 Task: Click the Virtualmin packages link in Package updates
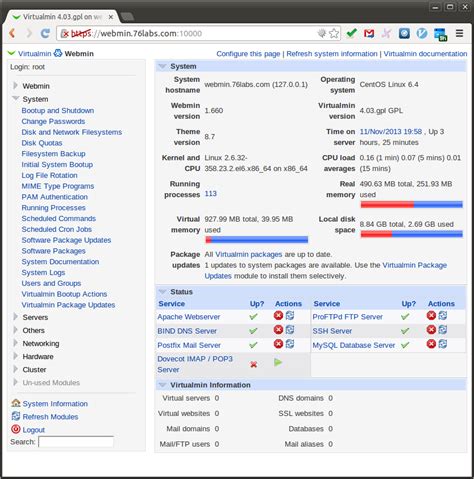pos(248,254)
